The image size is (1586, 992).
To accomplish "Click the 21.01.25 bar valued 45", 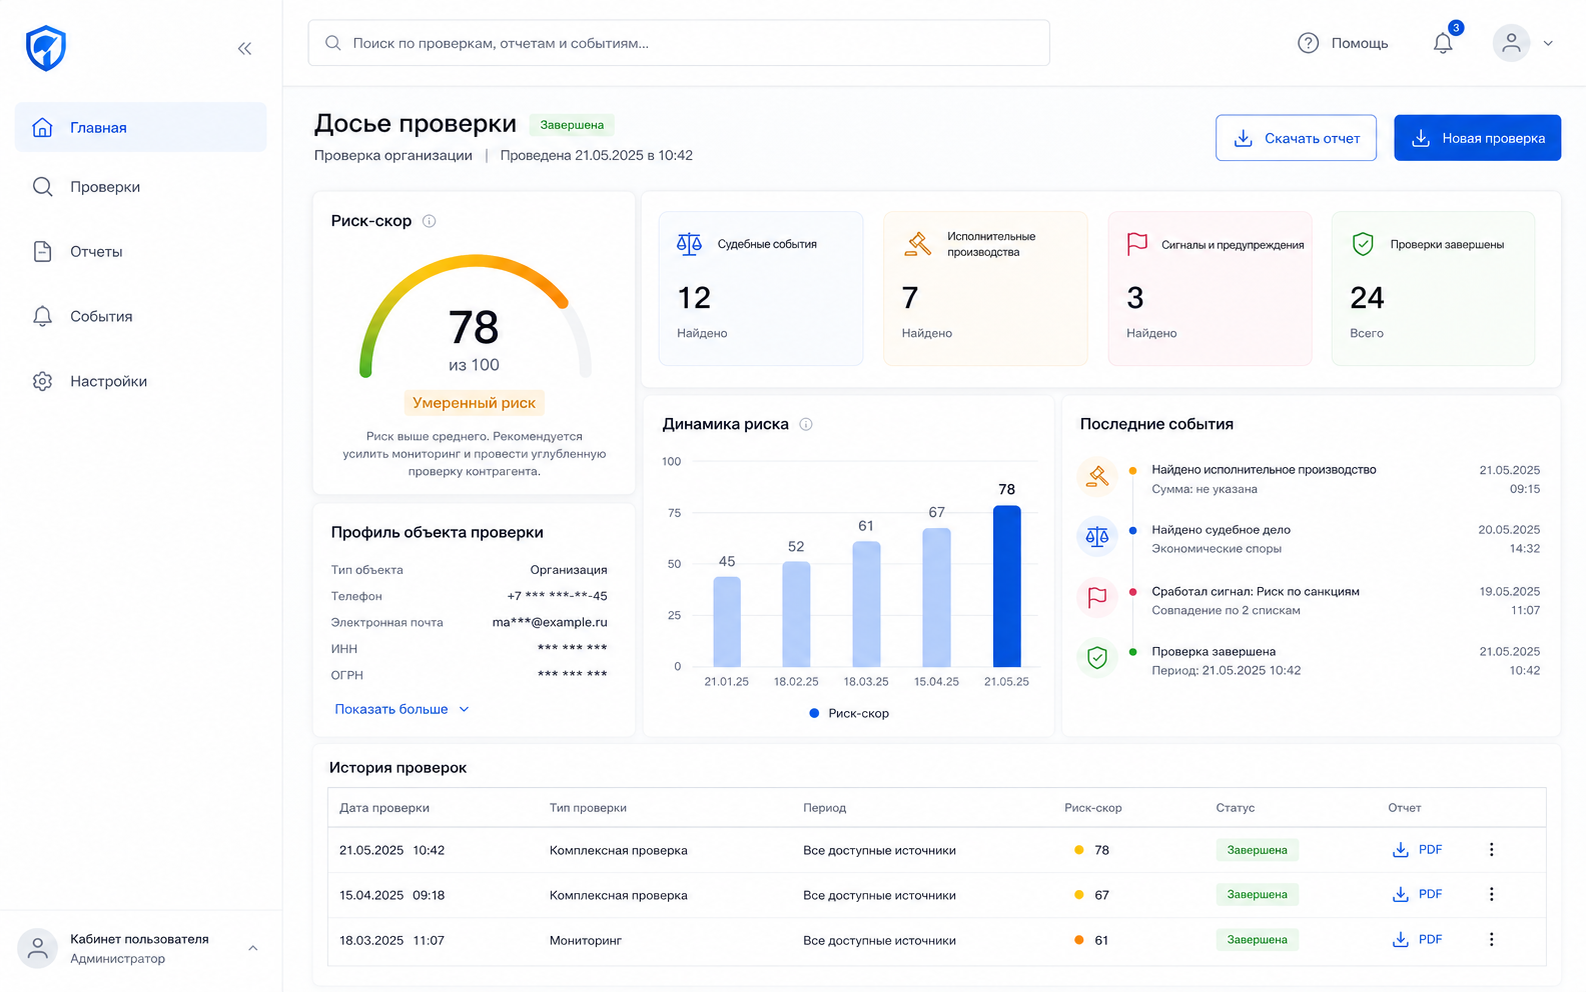I will (727, 622).
